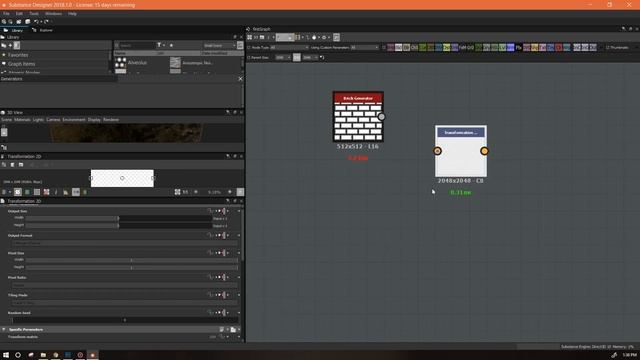Click Transformation node input connector
640x360 pixels.
coord(438,151)
